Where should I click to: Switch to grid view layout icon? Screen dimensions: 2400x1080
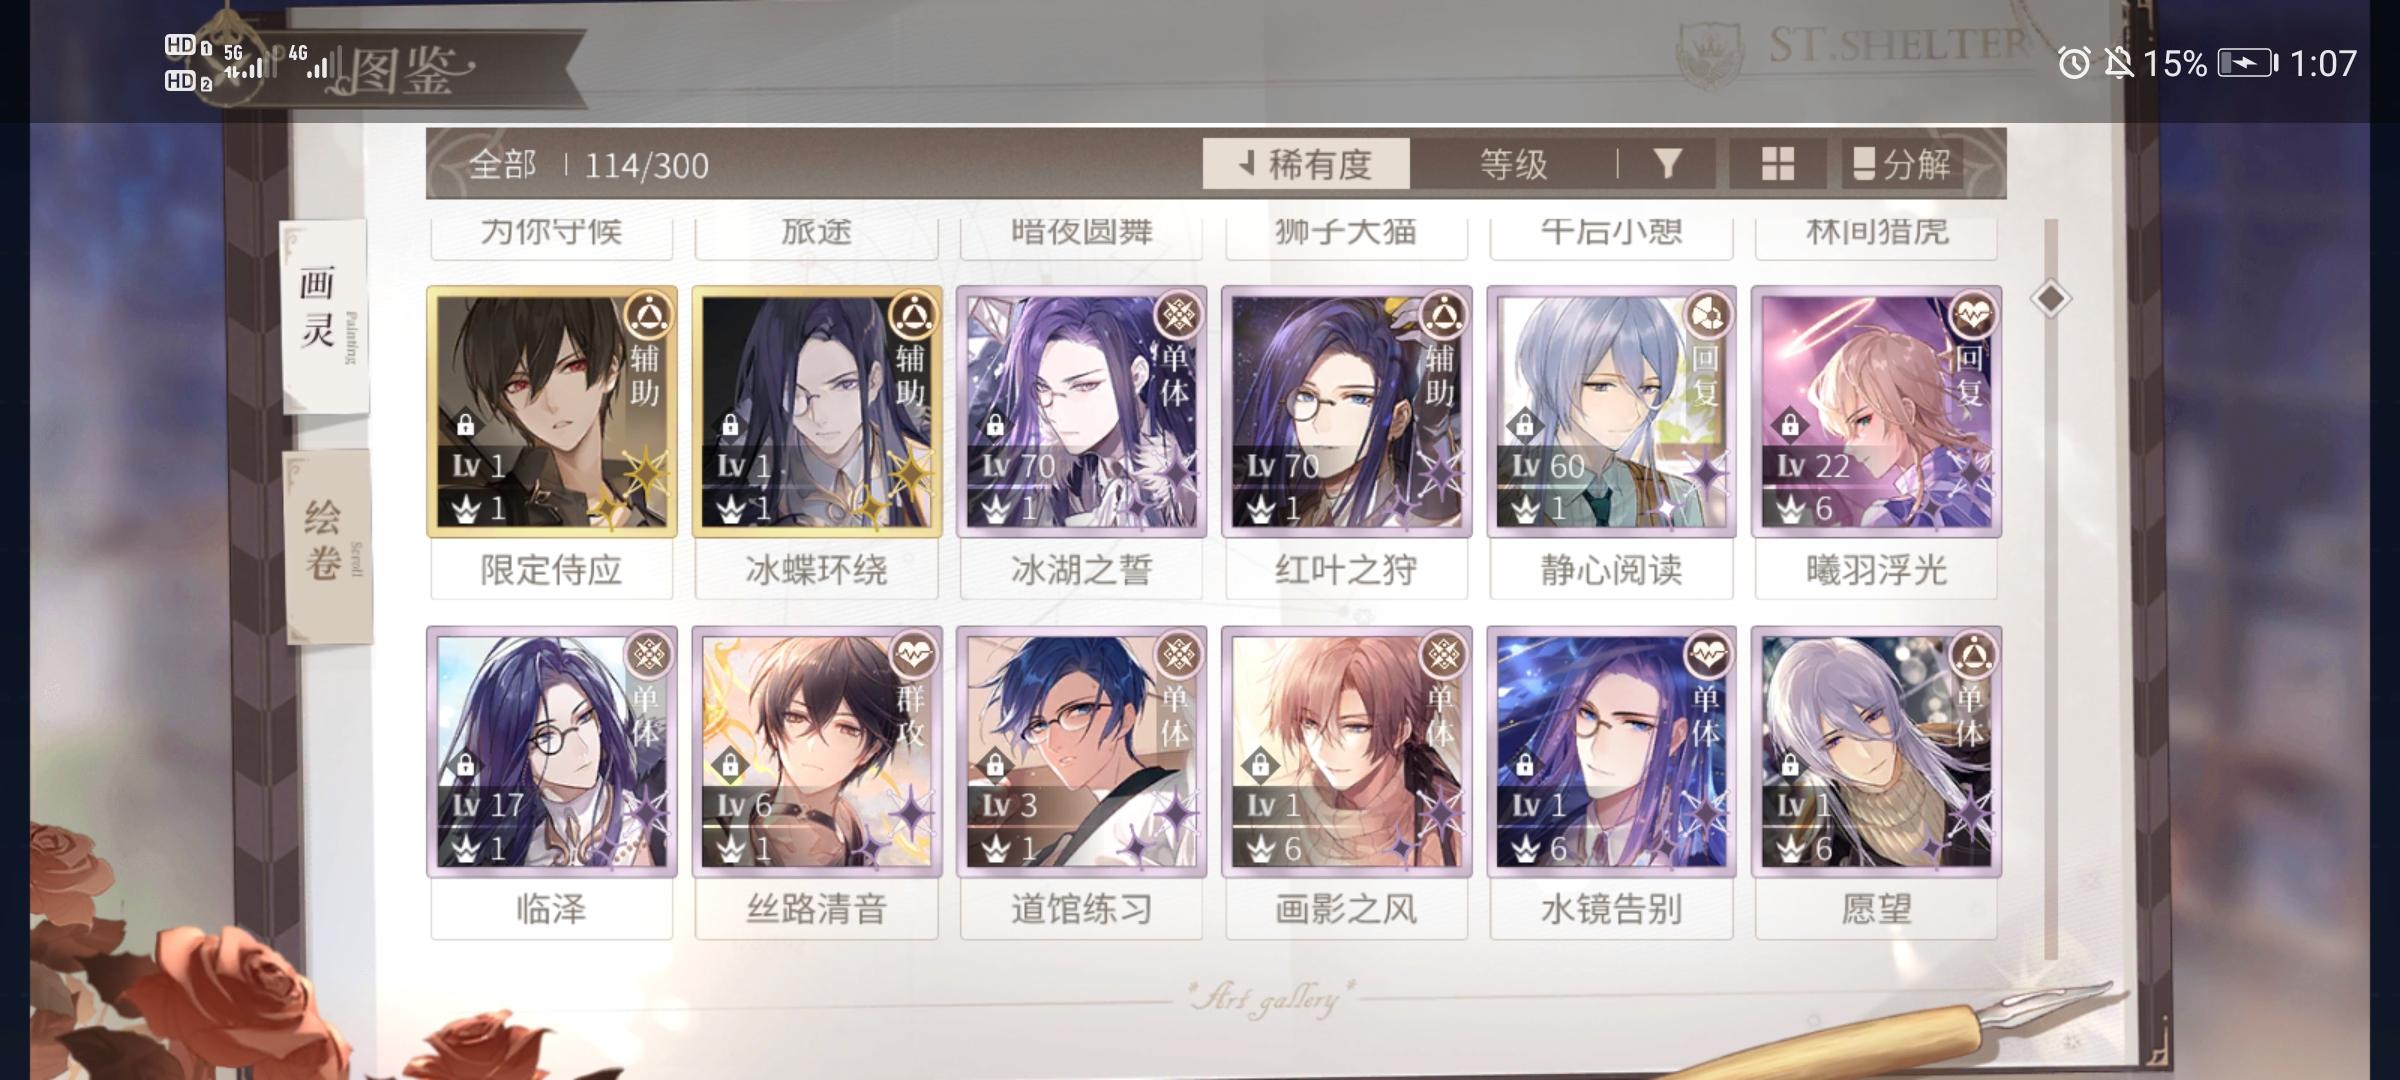[1777, 164]
